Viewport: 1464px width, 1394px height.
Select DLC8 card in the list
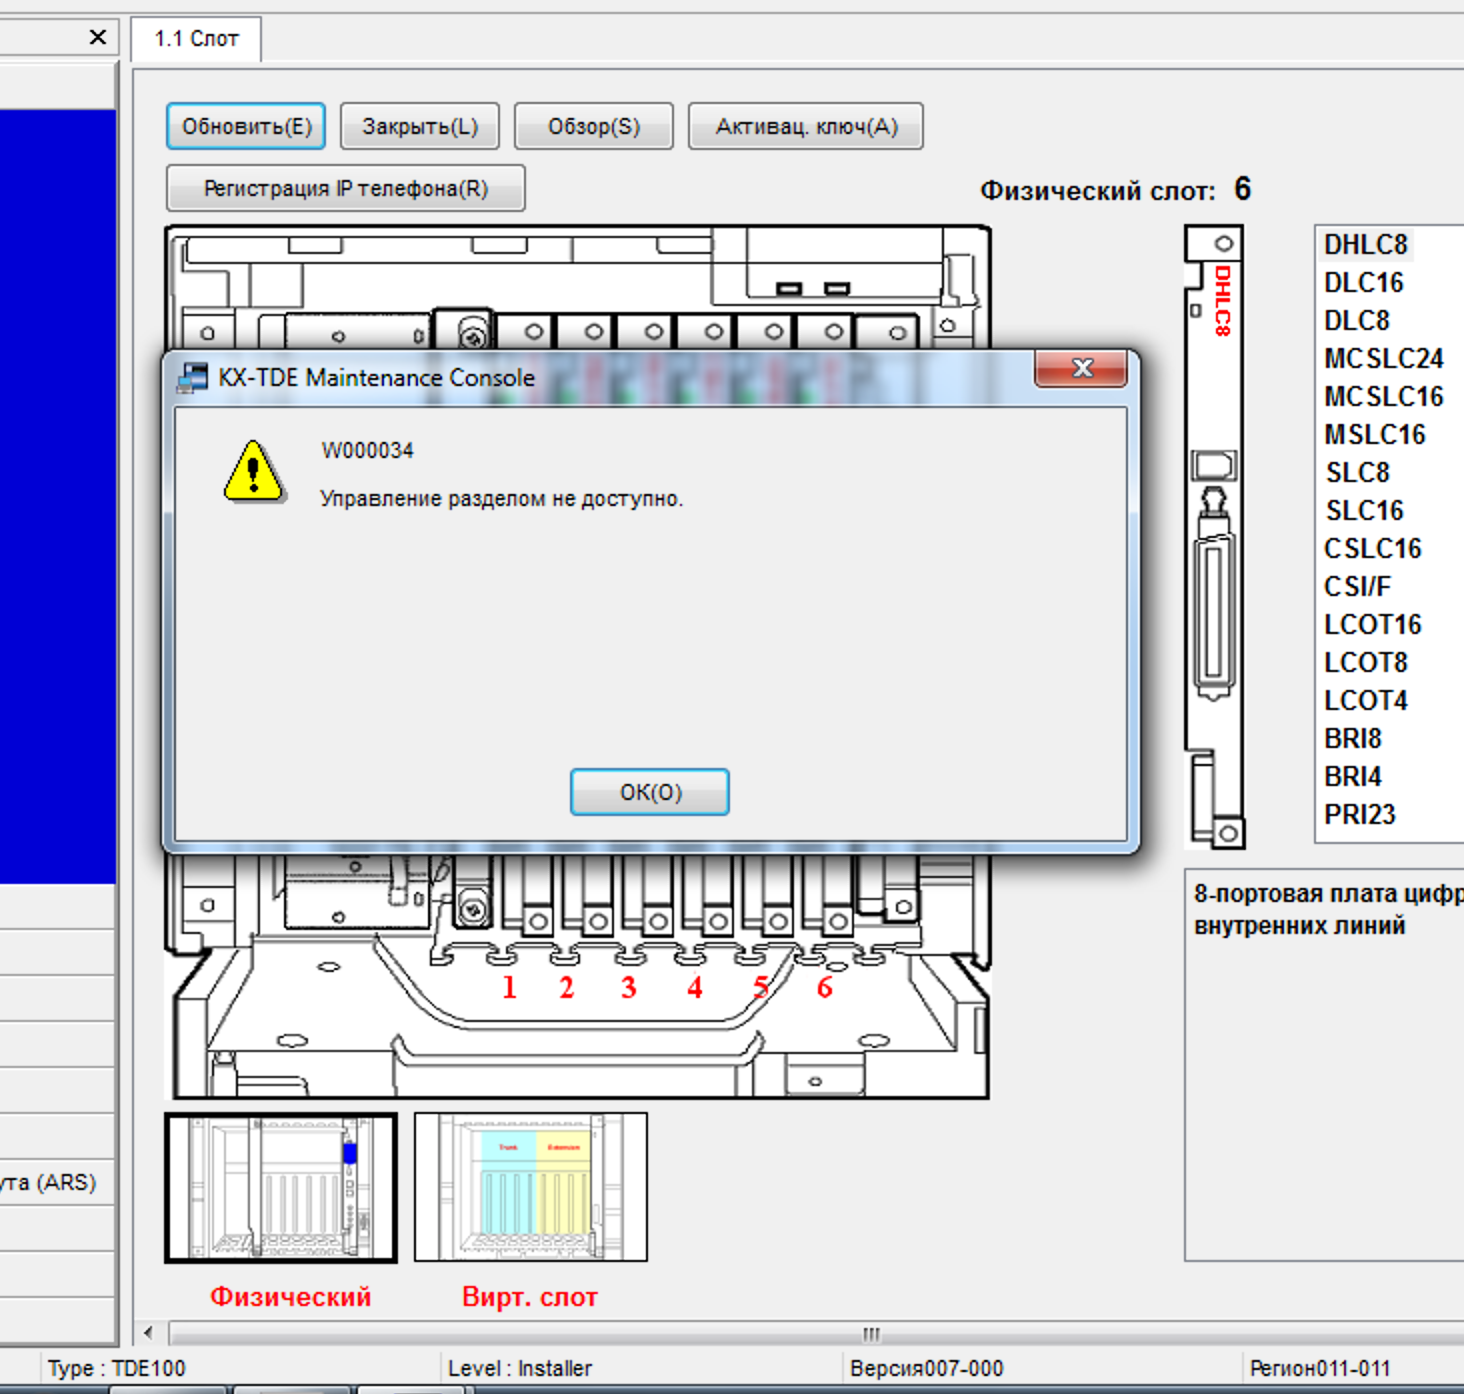click(1356, 321)
